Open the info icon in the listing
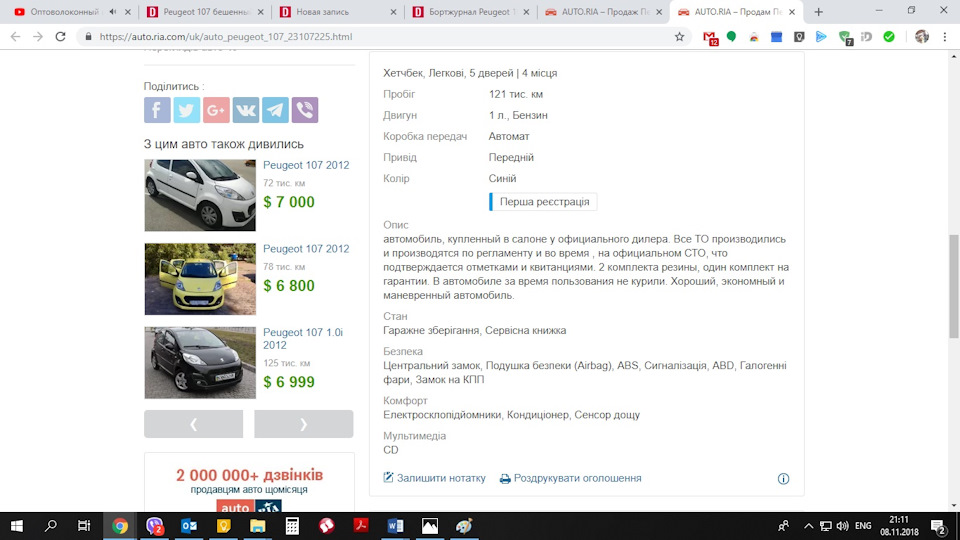 (x=783, y=479)
